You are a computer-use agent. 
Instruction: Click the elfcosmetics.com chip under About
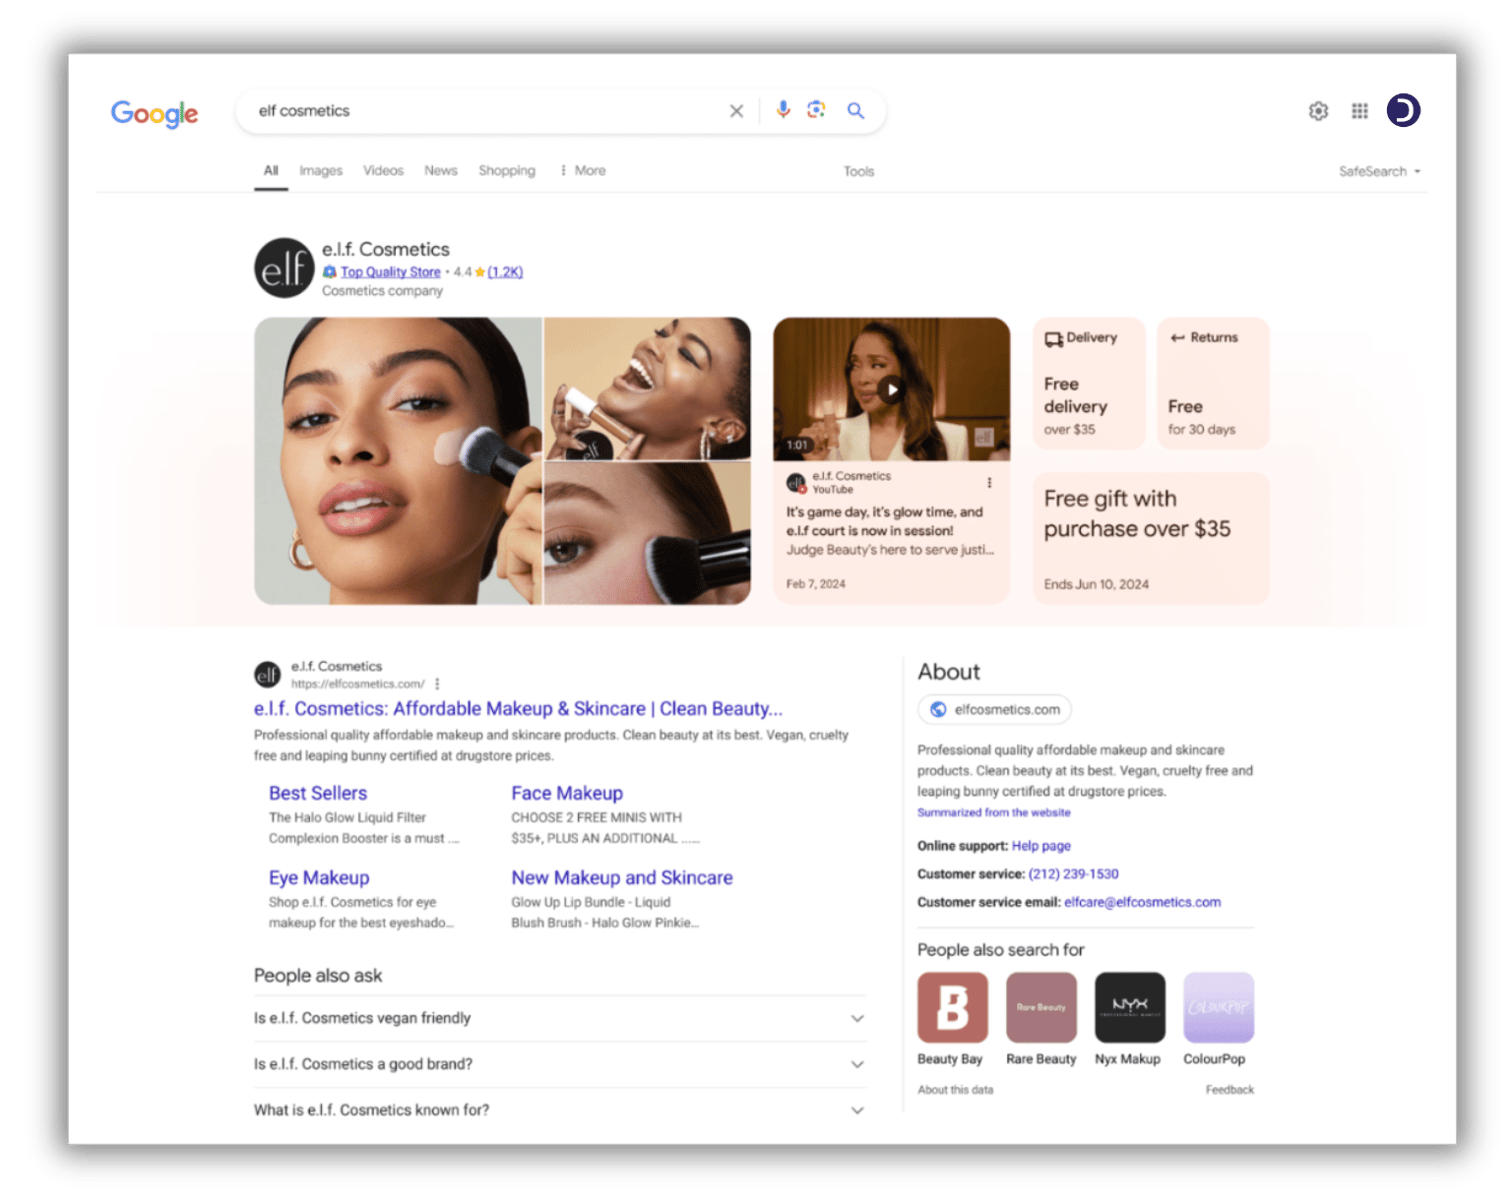point(995,709)
